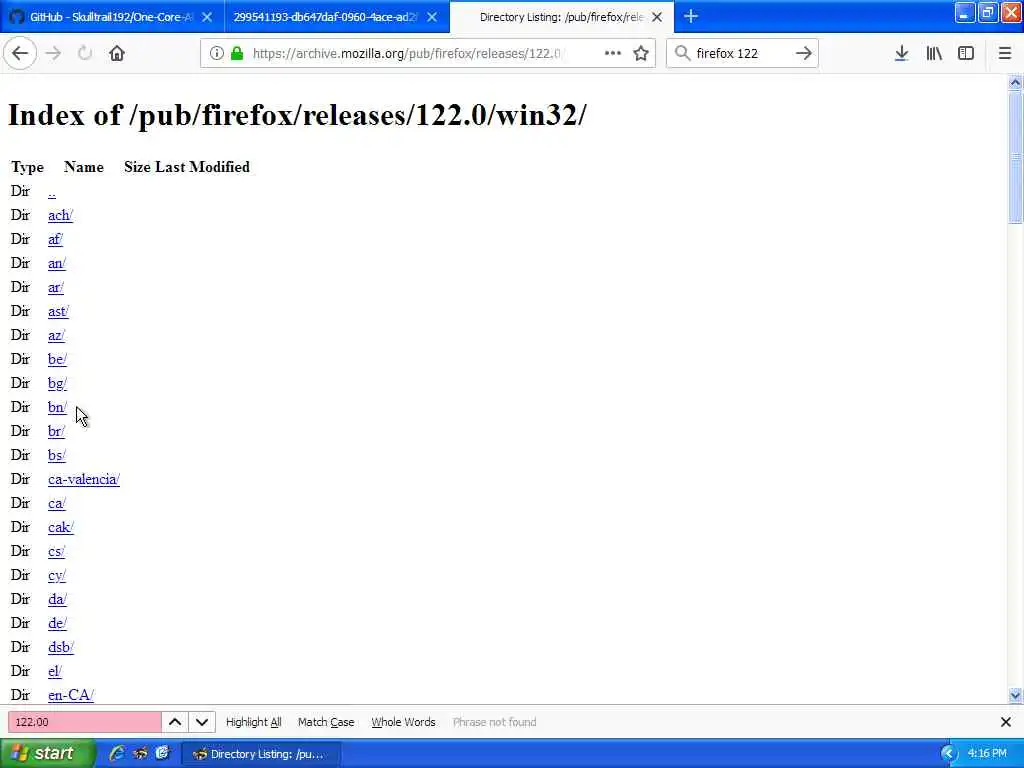Open page actions three-dot menu
The height and width of the screenshot is (768, 1024).
[613, 53]
